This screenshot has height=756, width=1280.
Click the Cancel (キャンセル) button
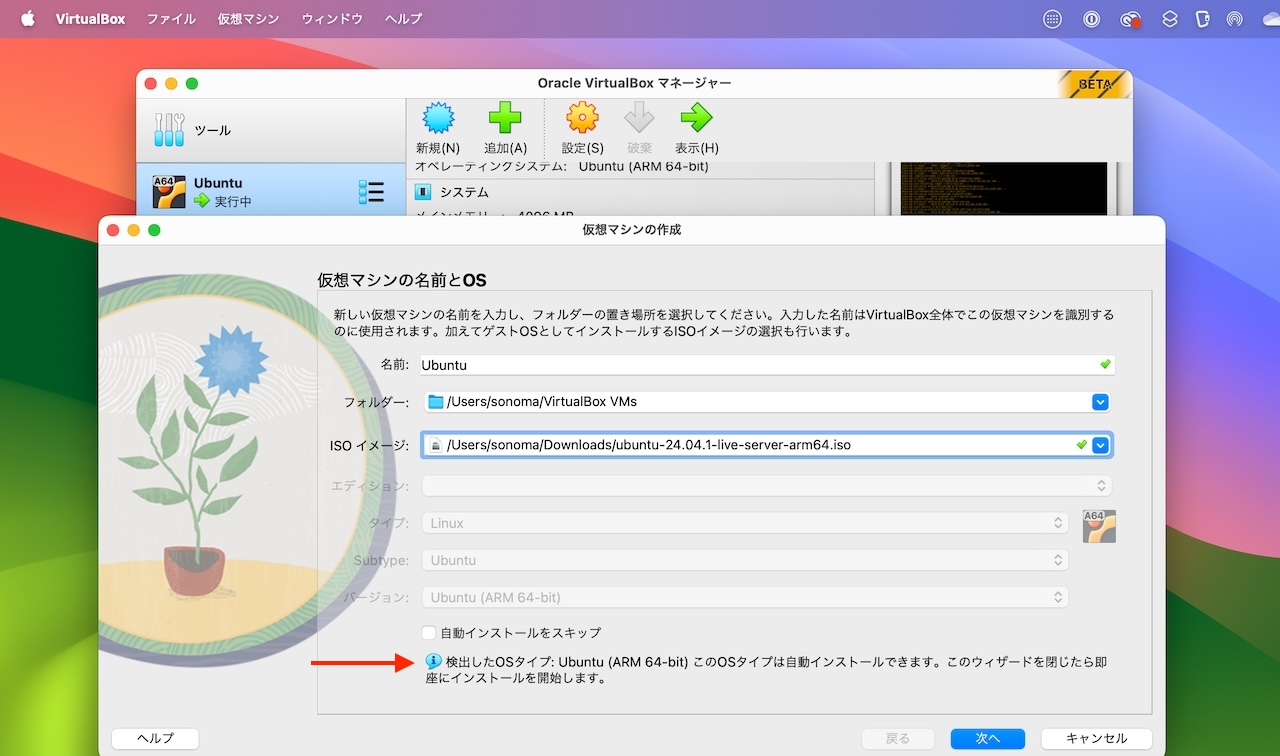click(1096, 738)
